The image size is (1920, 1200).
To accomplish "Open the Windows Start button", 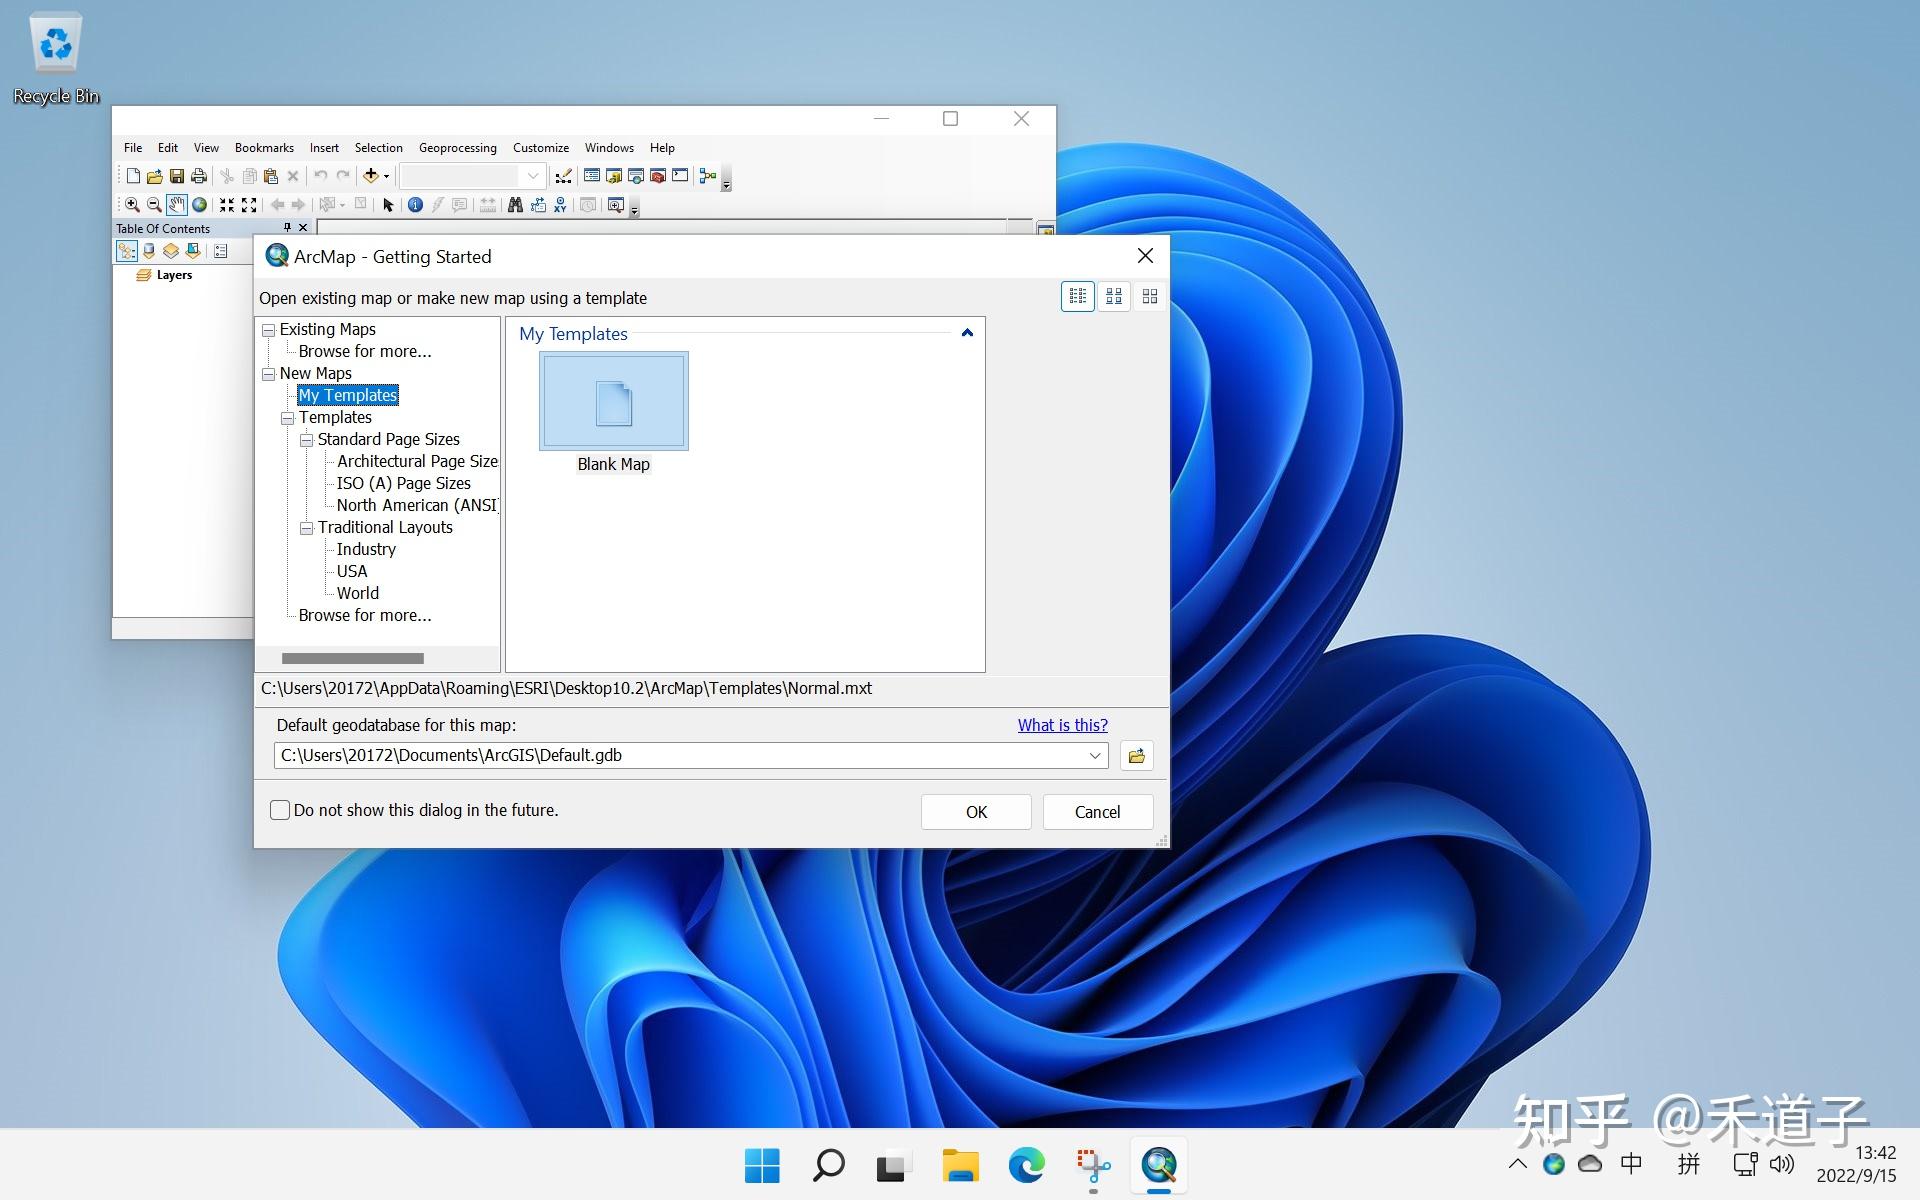I will [x=762, y=1165].
